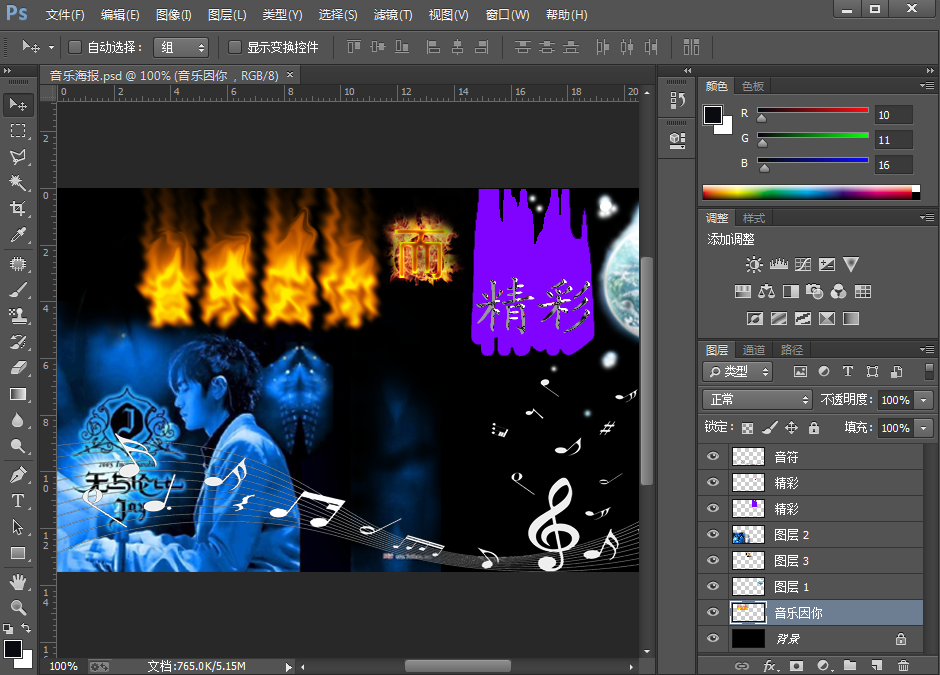Click the vertical canvas scrollbar
Viewport: 940px width, 675px height.
tap(647, 370)
